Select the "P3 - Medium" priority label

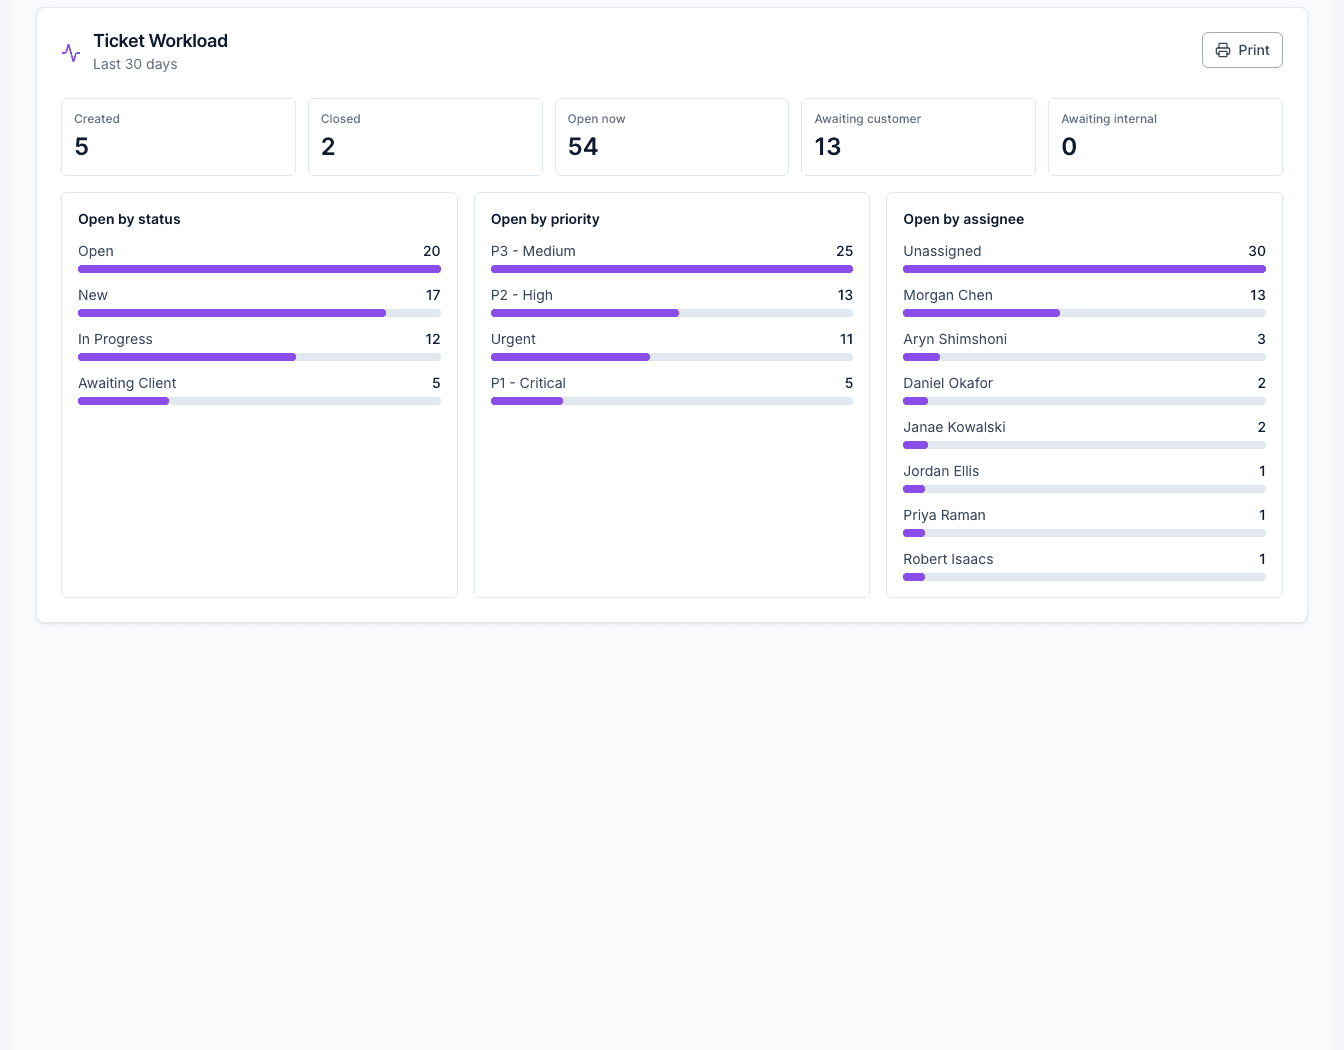pyautogui.click(x=533, y=251)
